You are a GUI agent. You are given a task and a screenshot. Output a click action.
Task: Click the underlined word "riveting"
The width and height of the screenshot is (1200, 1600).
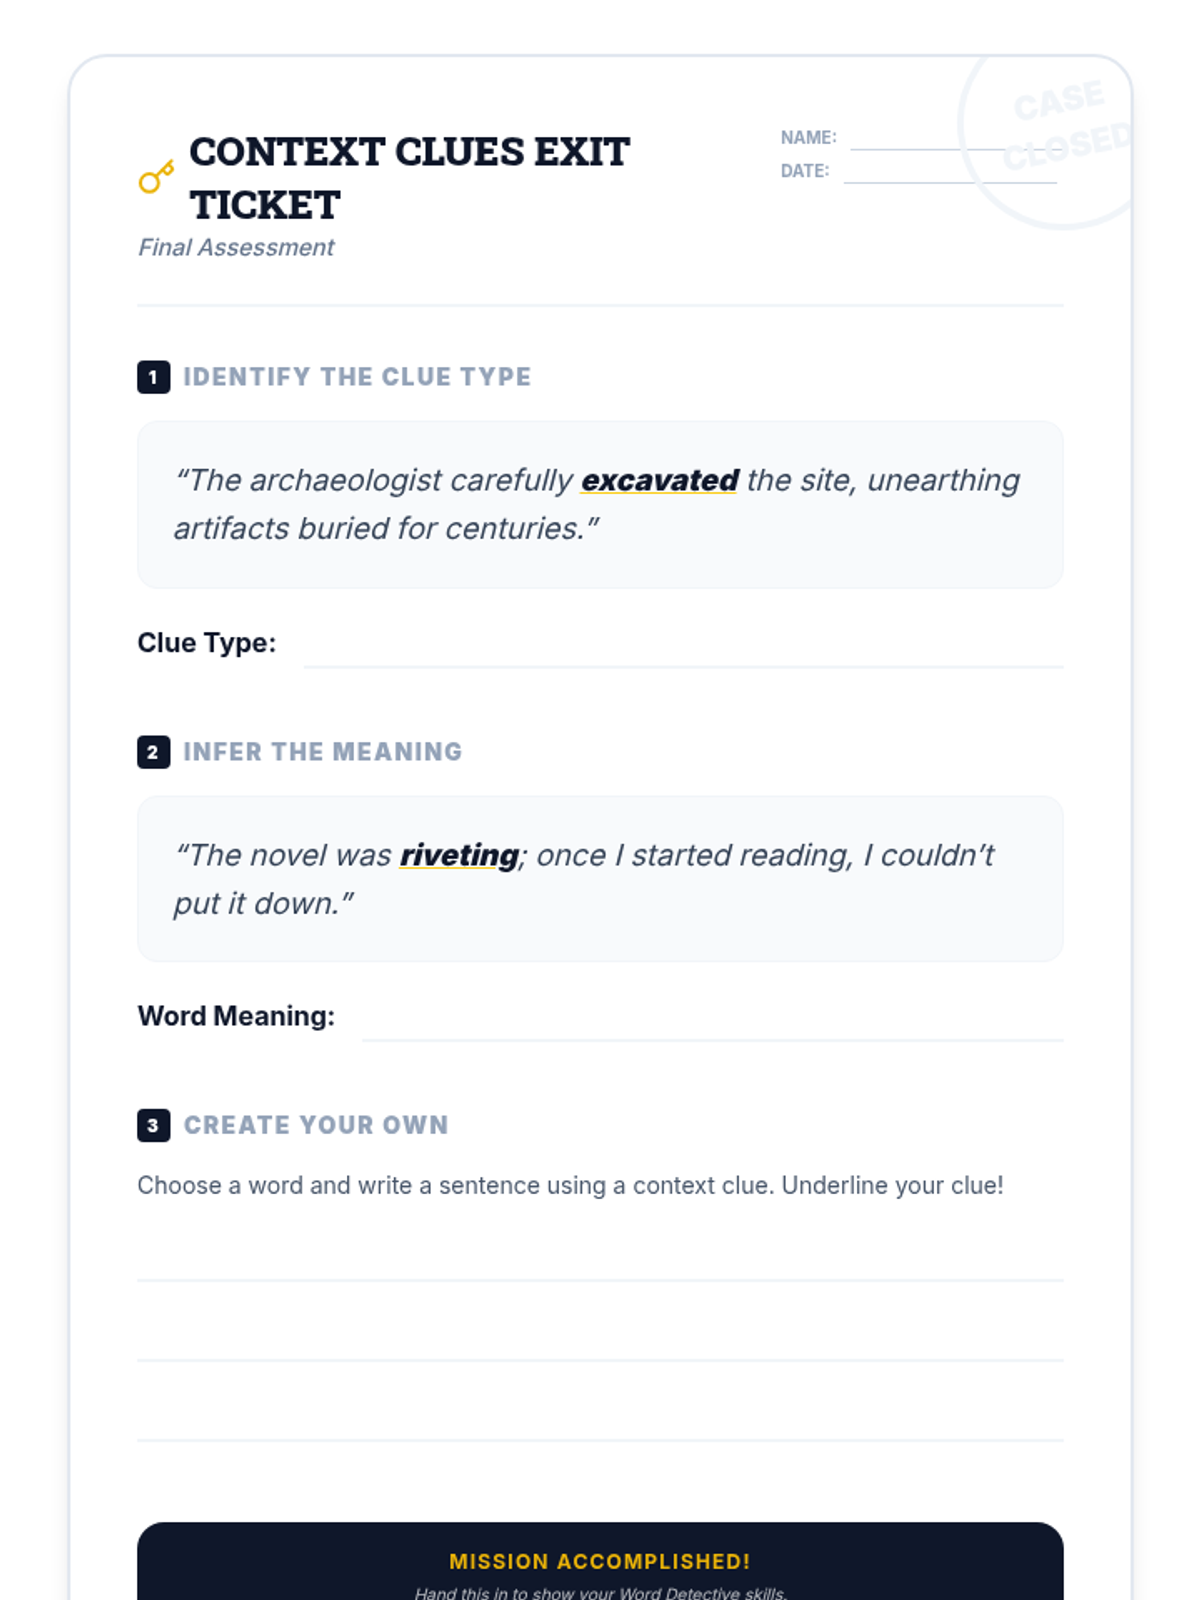click(459, 856)
